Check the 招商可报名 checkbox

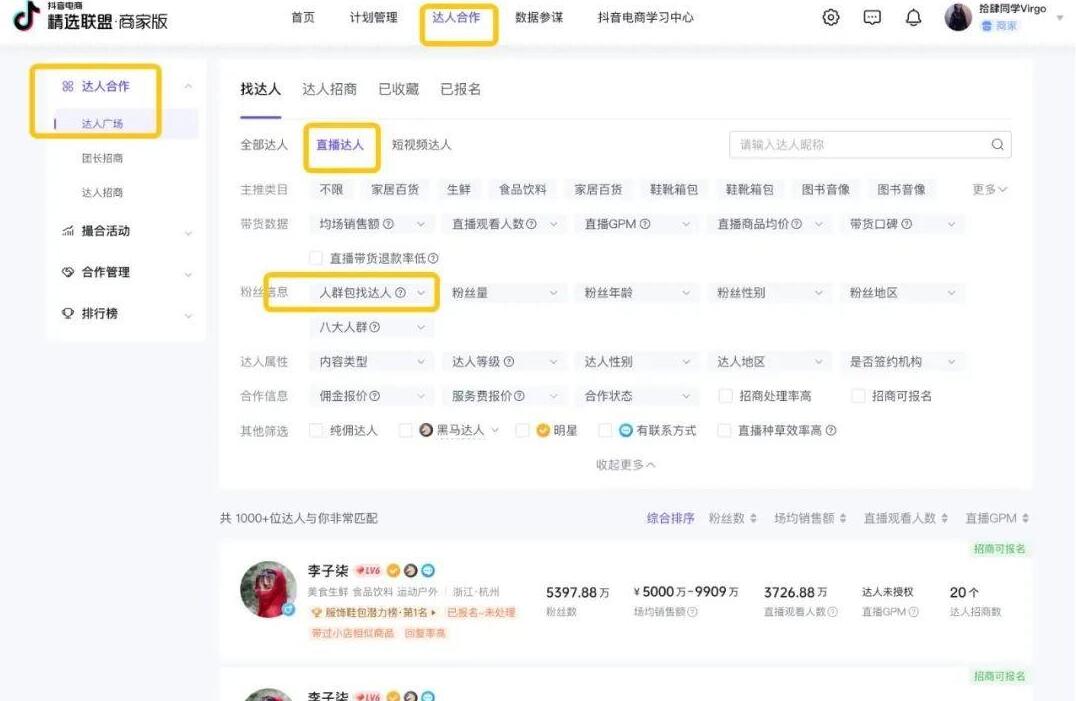(858, 396)
